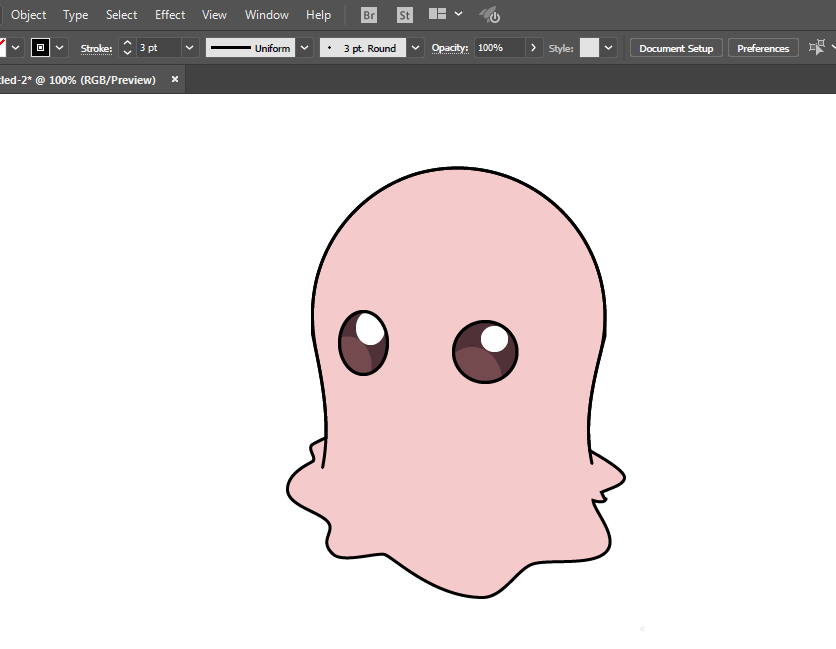The image size is (836, 649).
Task: Click the graphic Style swatch
Action: (589, 48)
